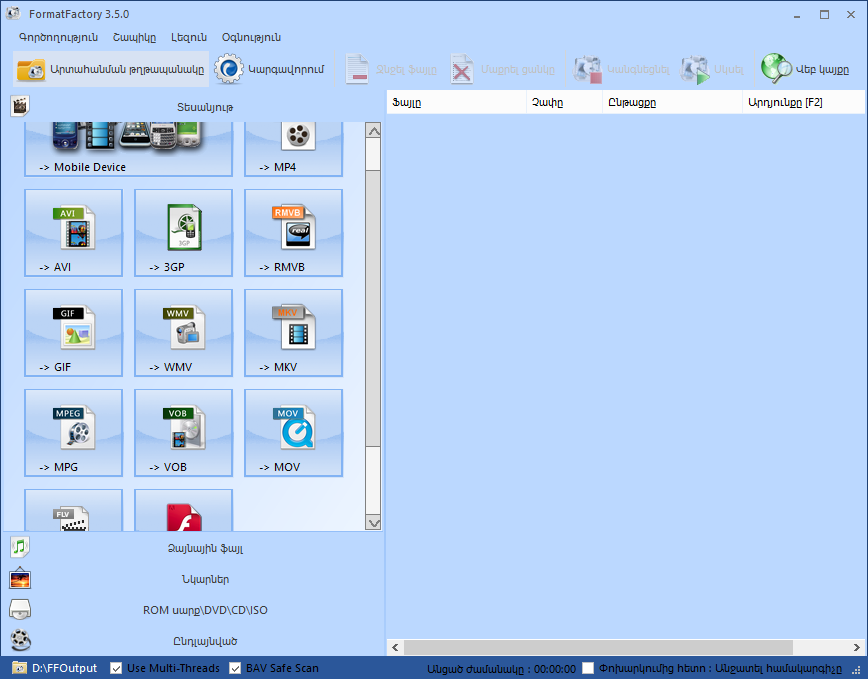Select the 3GP format tile
868x679 pixels.
pos(183,233)
